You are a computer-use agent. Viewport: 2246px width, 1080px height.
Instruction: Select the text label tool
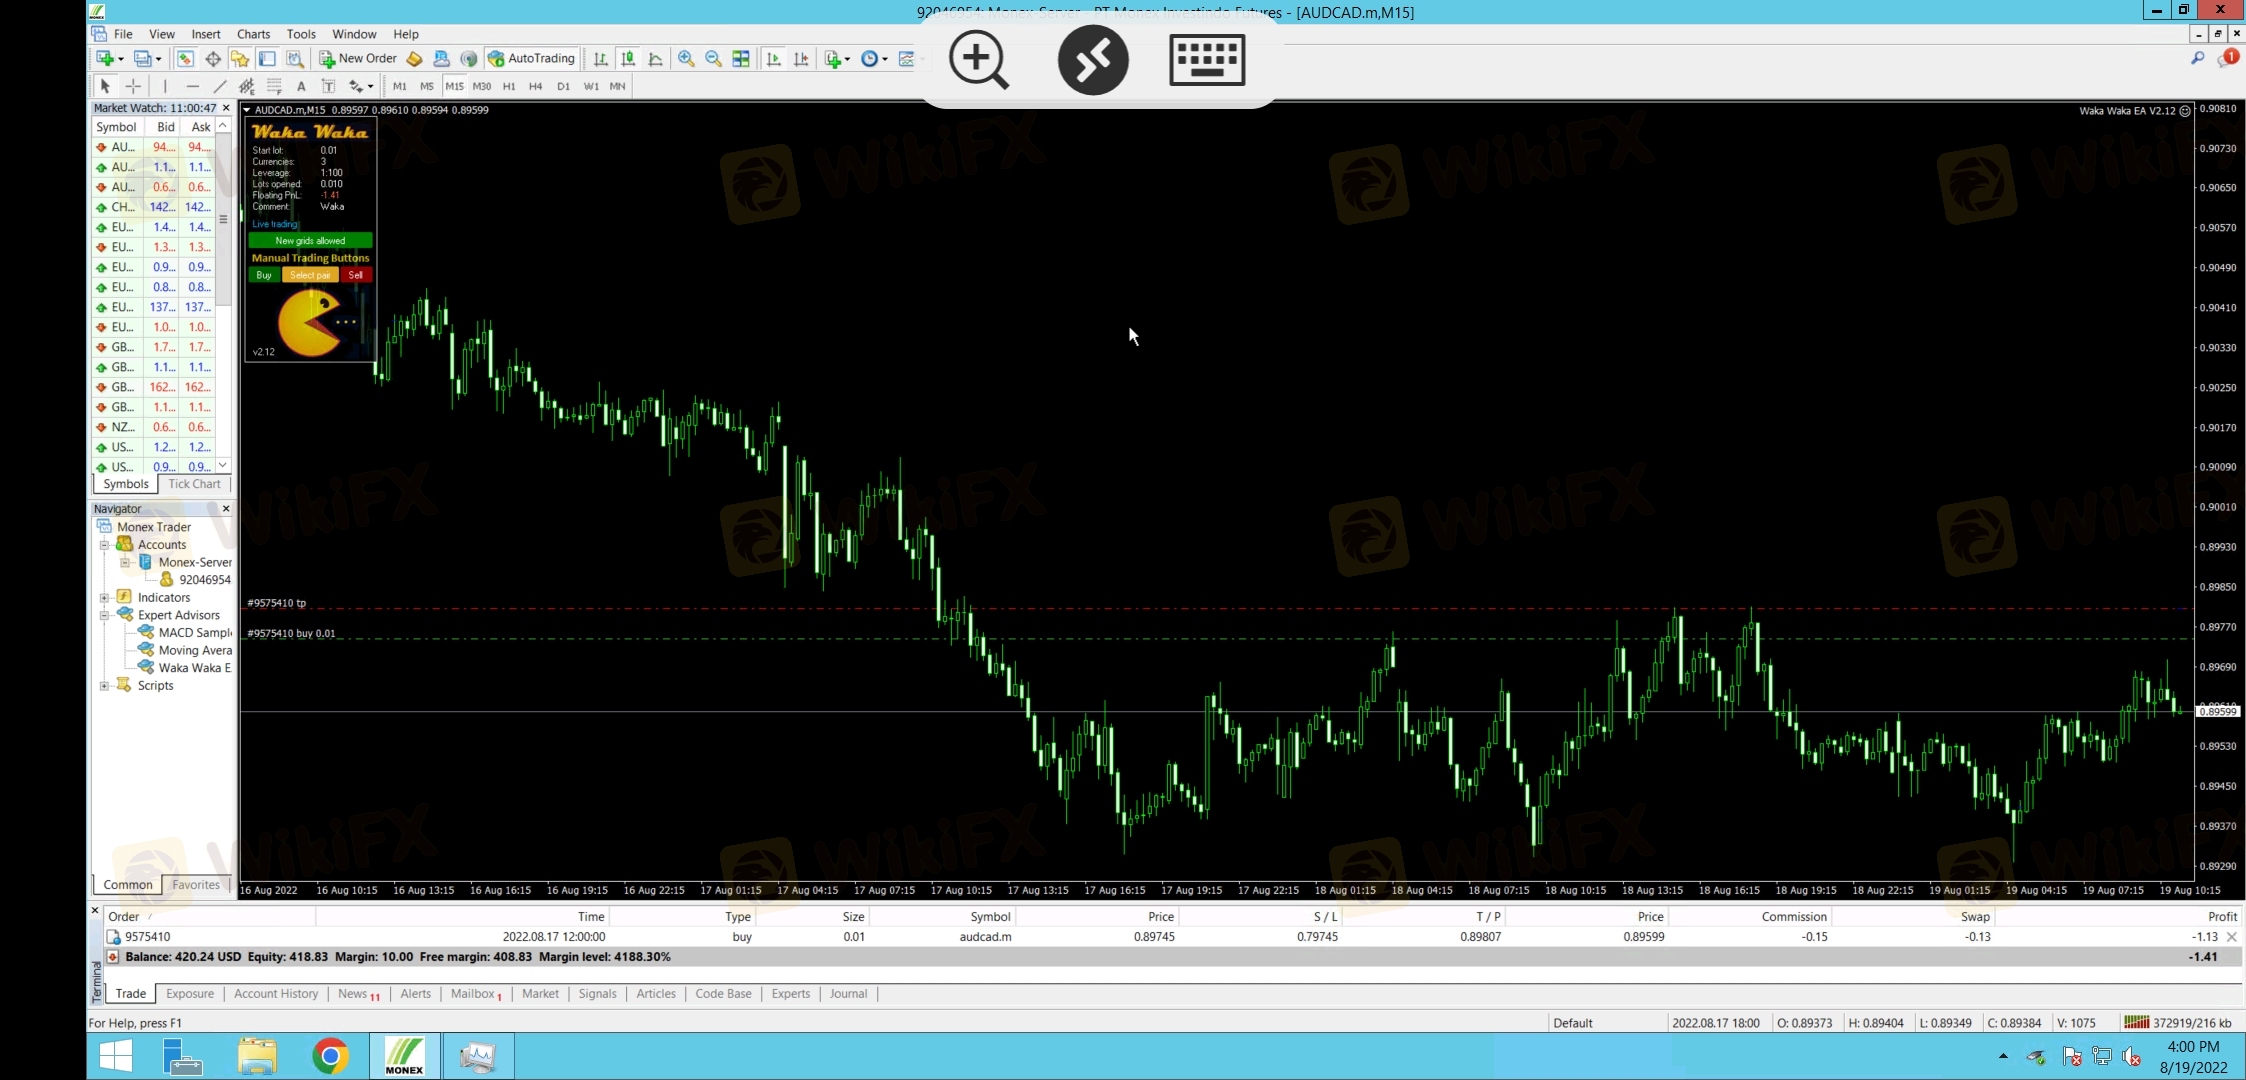click(x=328, y=86)
